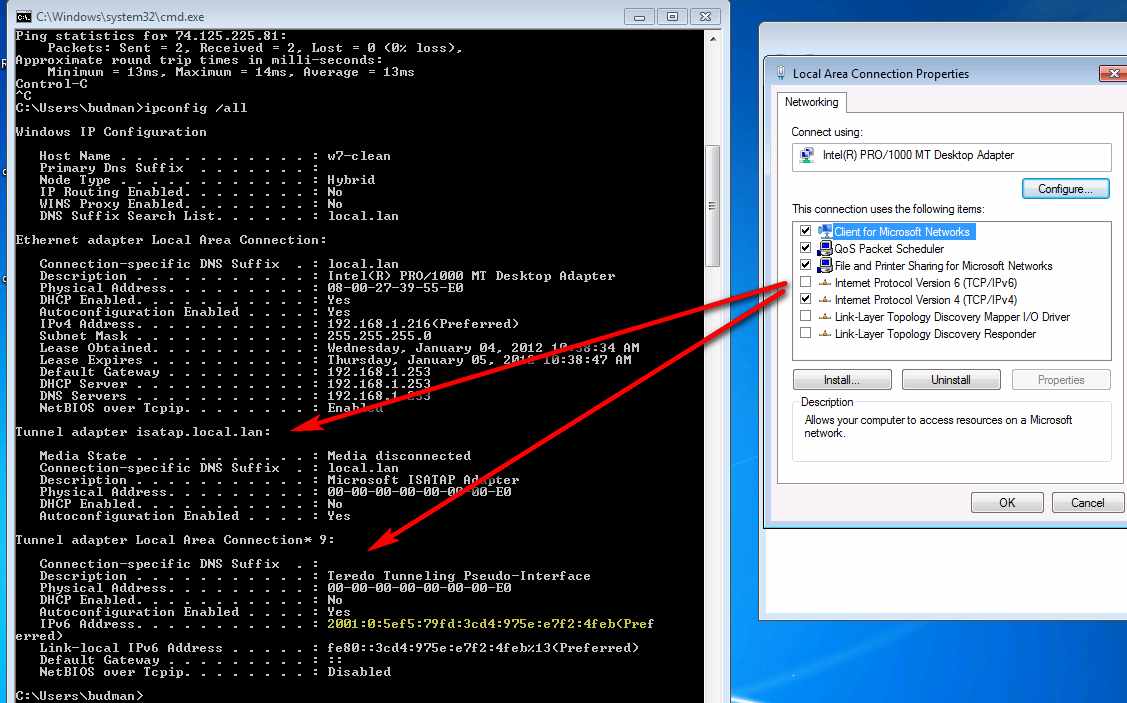This screenshot has height=703, width=1127.
Task: Uncheck File and Printer Sharing for Microsoft Networks
Action: (806, 265)
